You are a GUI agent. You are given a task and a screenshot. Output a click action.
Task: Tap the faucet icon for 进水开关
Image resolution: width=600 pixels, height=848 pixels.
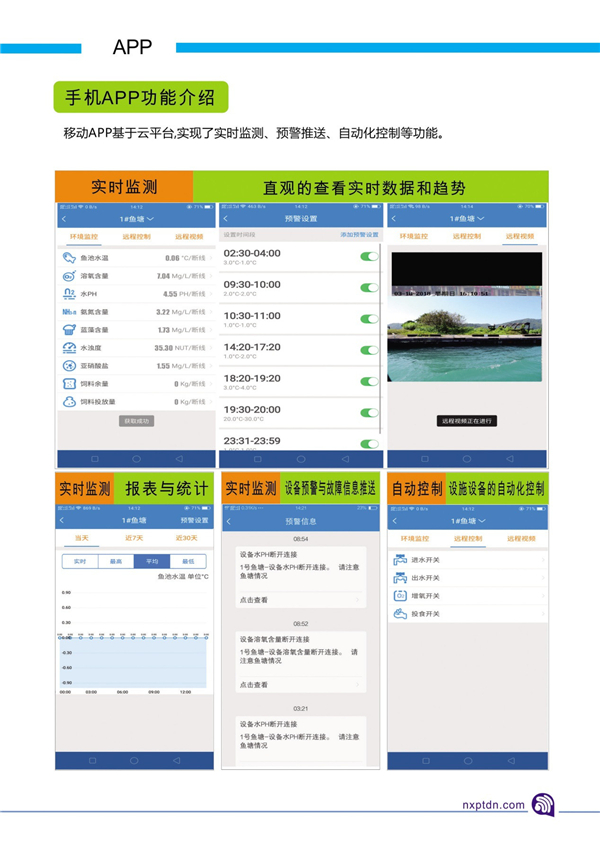[400, 560]
